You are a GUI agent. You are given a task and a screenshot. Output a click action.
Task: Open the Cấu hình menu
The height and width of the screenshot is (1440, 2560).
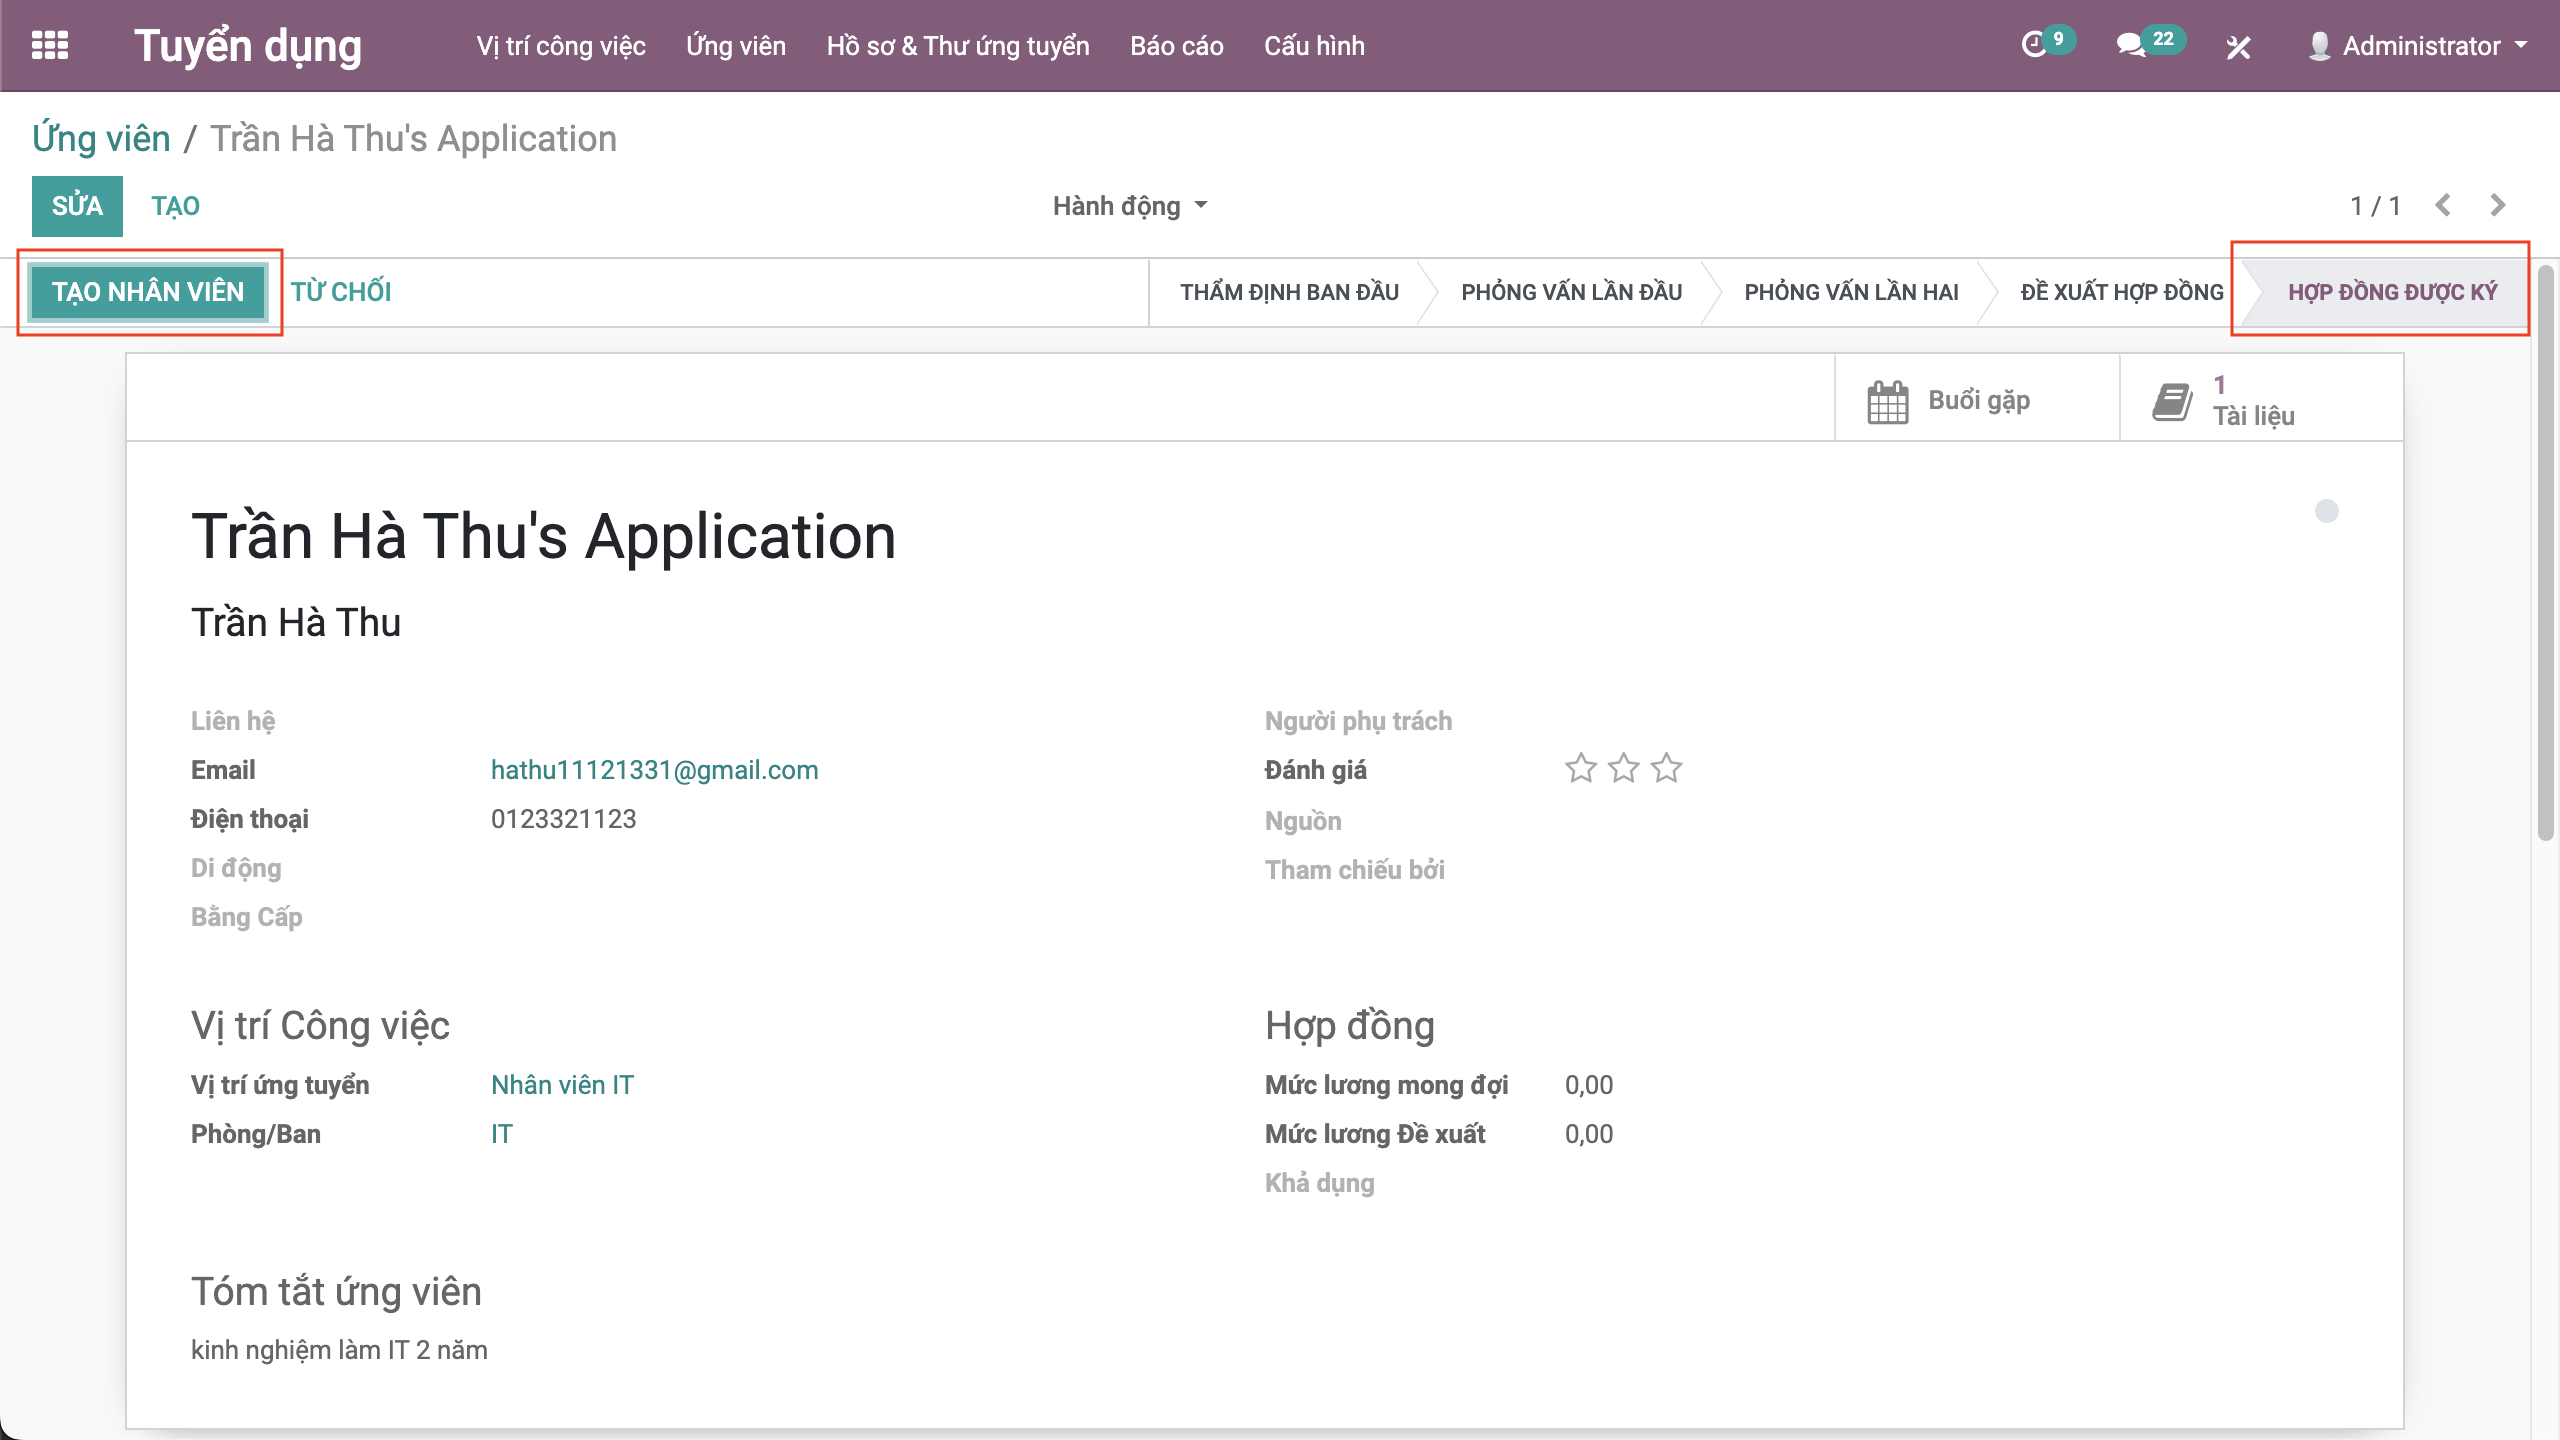tap(1314, 46)
